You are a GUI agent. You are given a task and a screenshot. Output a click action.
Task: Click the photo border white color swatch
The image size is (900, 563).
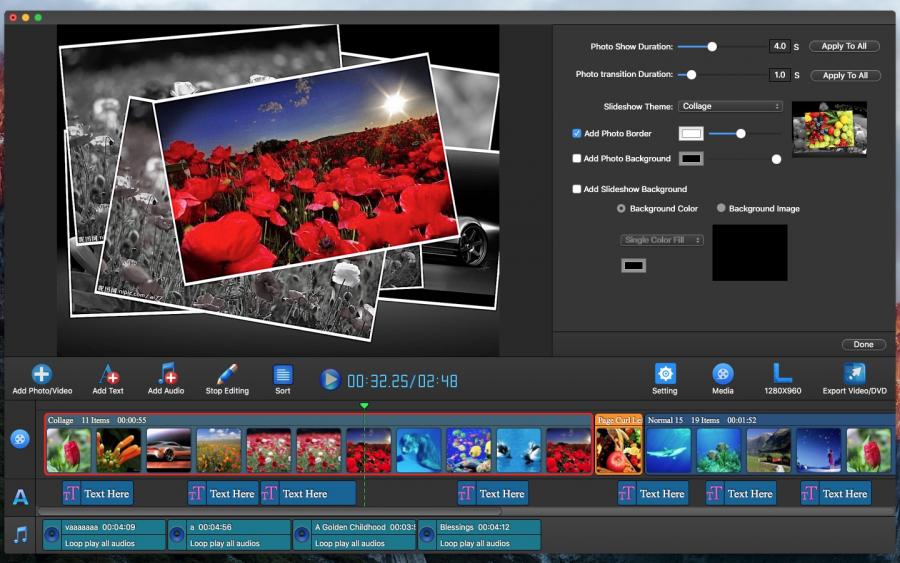coord(691,133)
